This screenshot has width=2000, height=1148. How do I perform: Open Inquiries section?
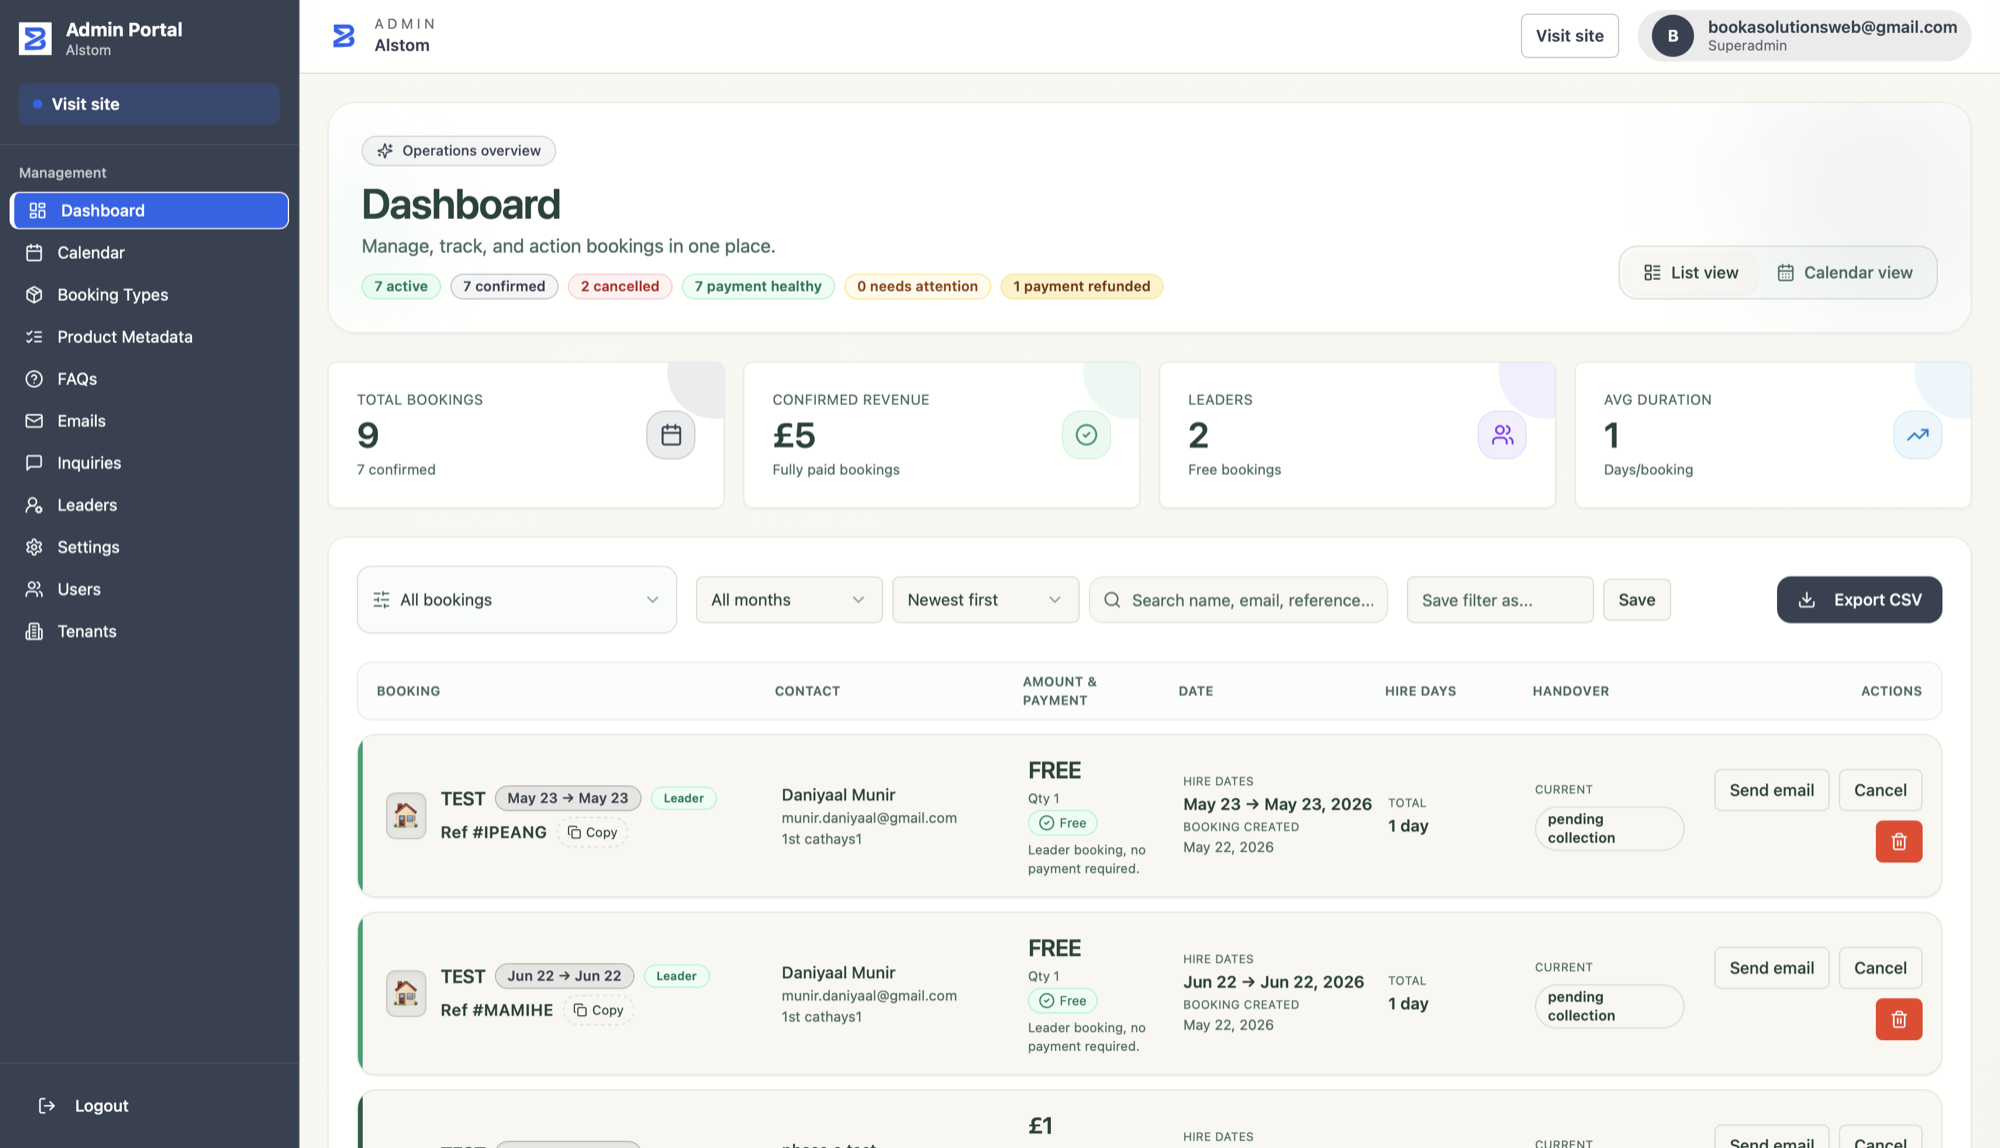coord(149,463)
